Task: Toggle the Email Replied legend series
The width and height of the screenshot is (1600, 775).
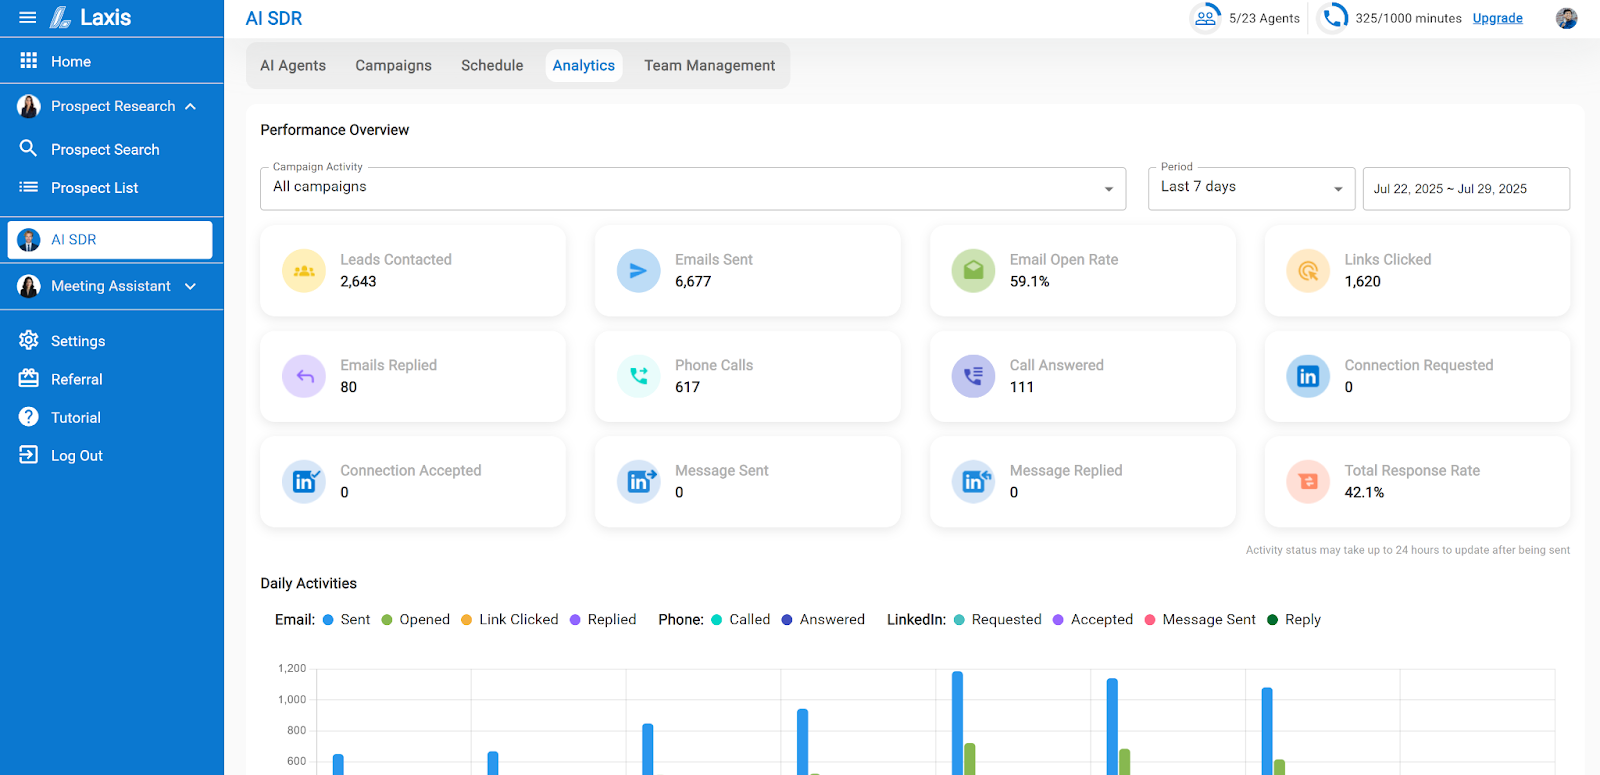Action: [603, 620]
